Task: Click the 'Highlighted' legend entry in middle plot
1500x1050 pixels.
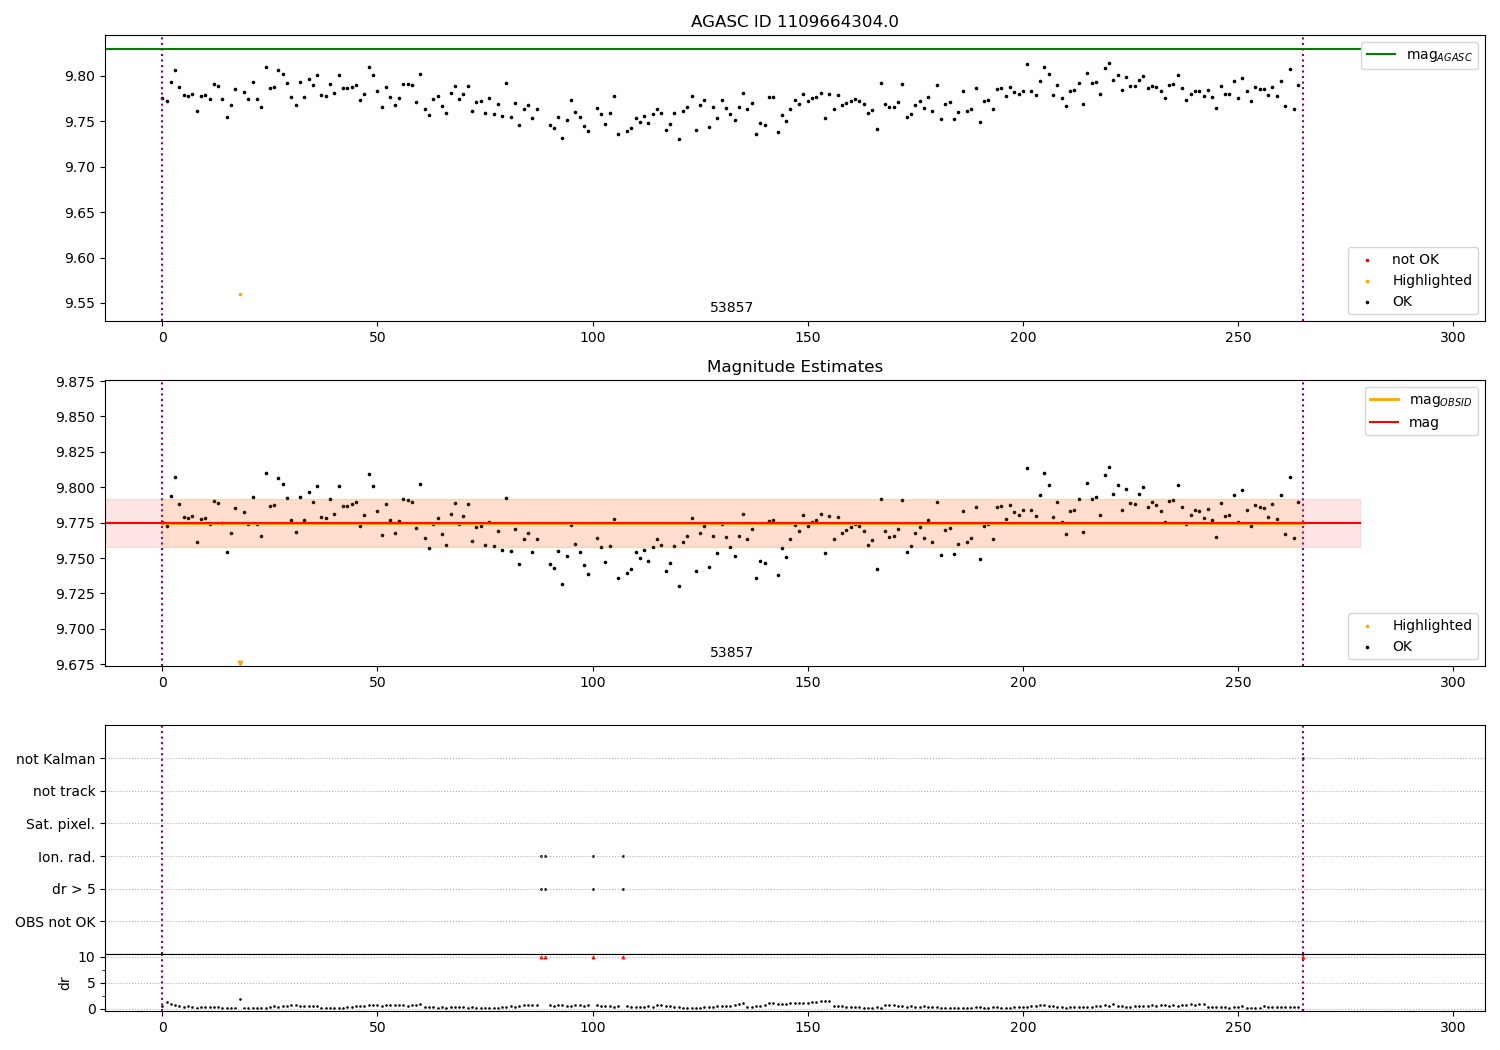Action: (1420, 626)
